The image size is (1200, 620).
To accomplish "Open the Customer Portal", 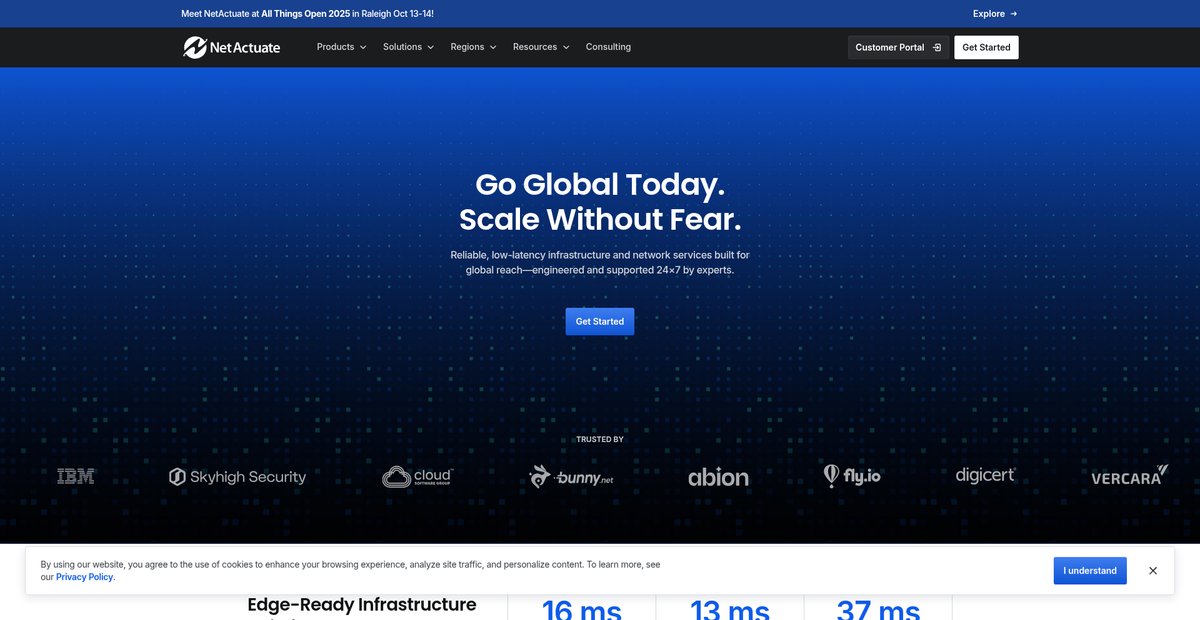I will [898, 47].
